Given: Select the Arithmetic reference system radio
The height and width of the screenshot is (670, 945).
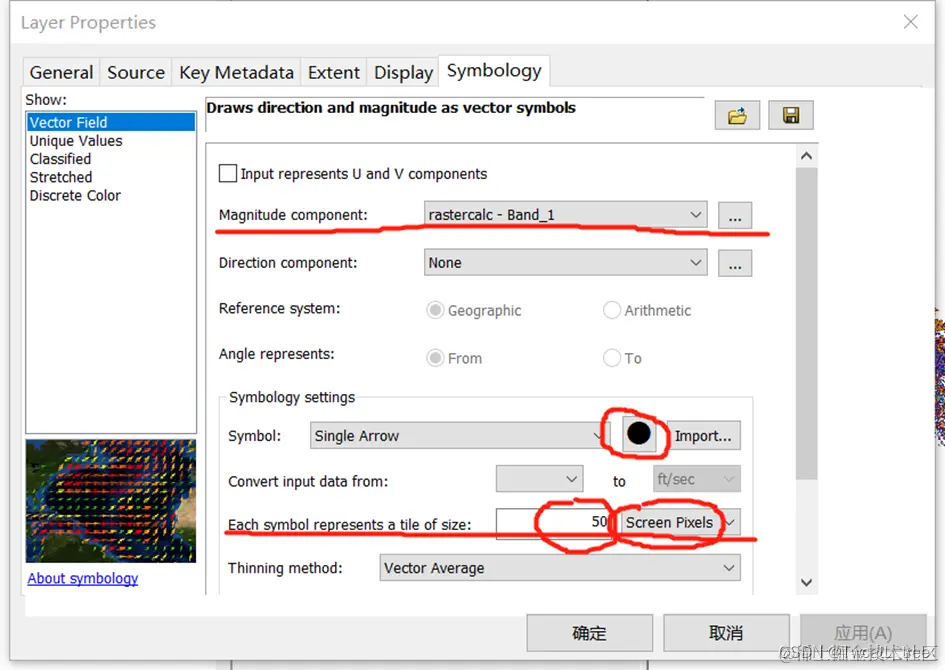Looking at the screenshot, I should coord(612,310).
